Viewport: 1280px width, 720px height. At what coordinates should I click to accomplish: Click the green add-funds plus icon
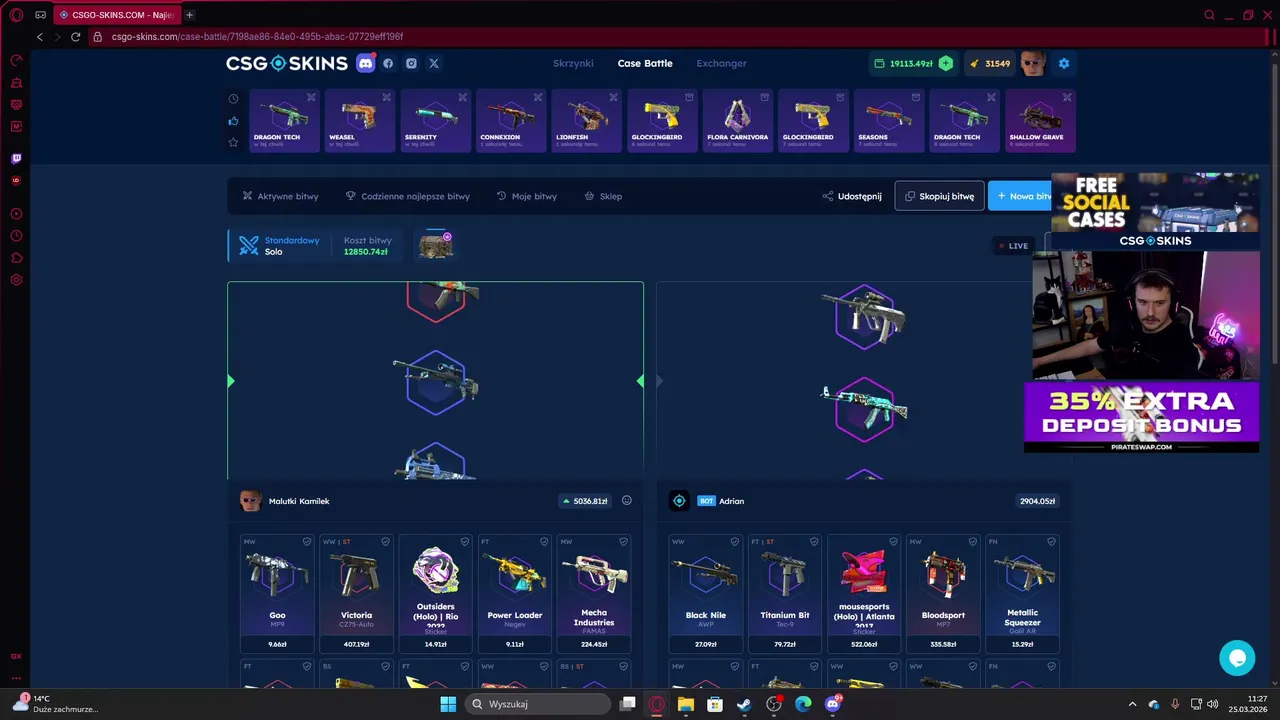click(946, 63)
